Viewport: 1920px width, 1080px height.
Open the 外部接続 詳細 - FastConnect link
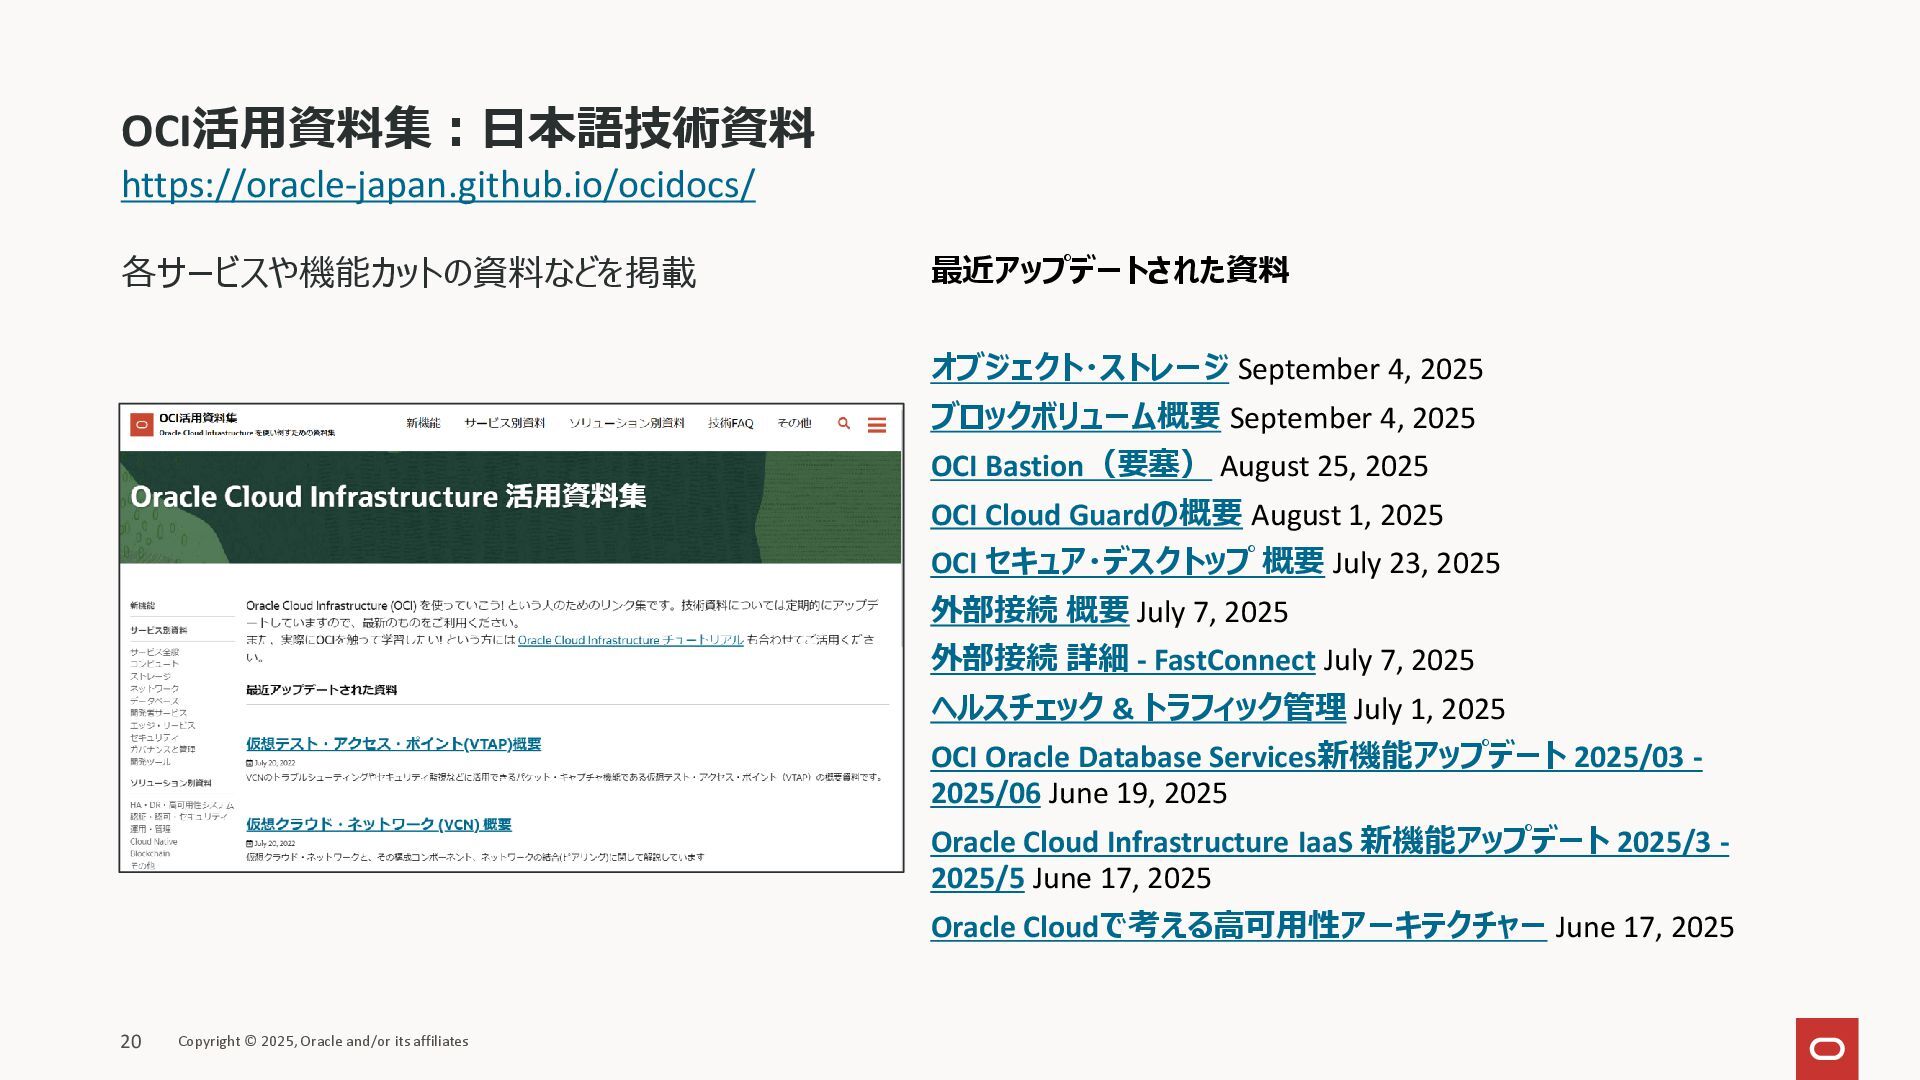tap(1122, 659)
